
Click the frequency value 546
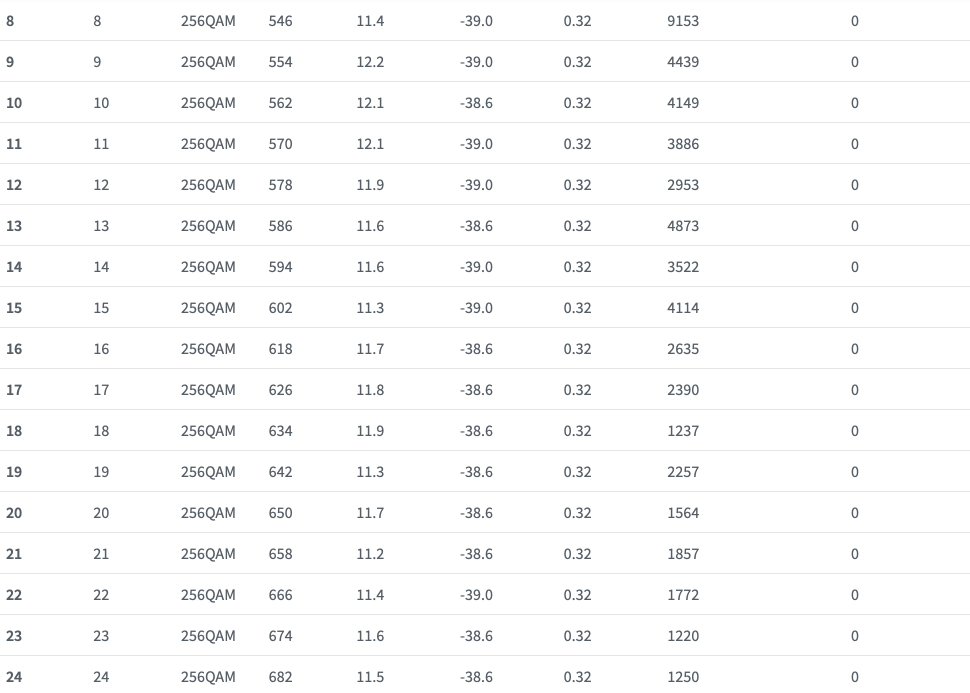click(x=281, y=21)
